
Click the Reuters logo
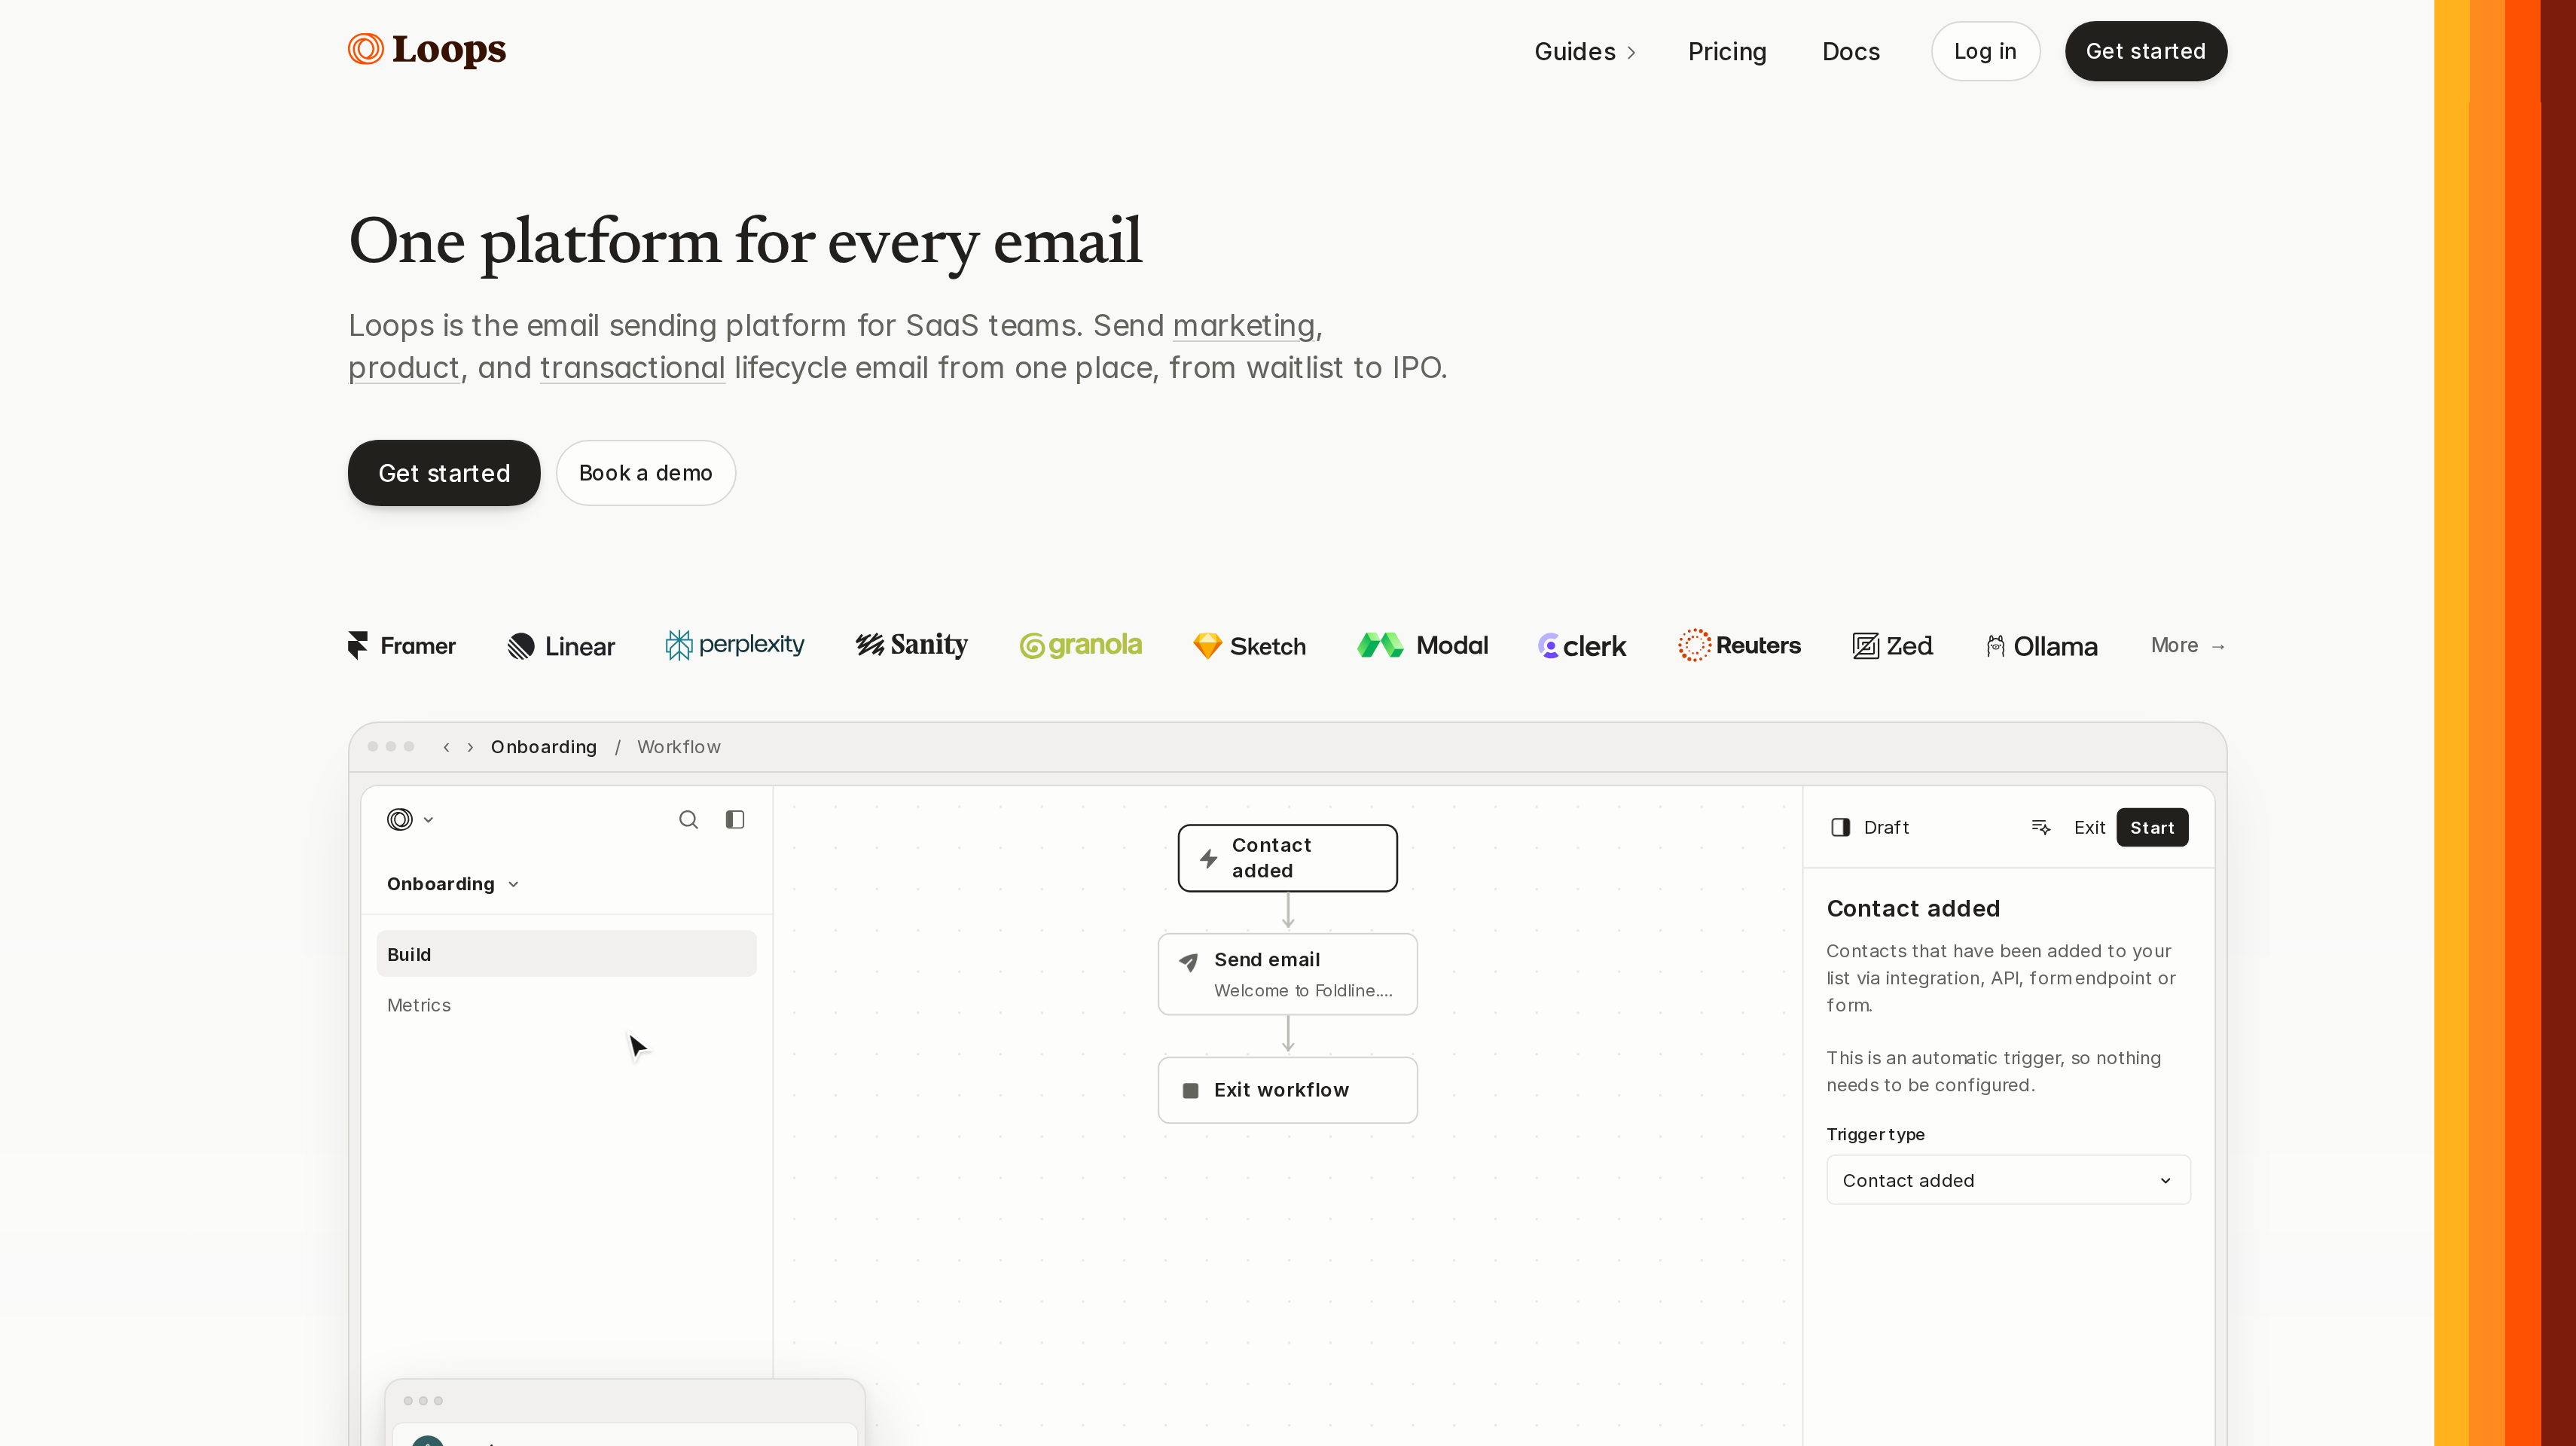[x=1739, y=645]
